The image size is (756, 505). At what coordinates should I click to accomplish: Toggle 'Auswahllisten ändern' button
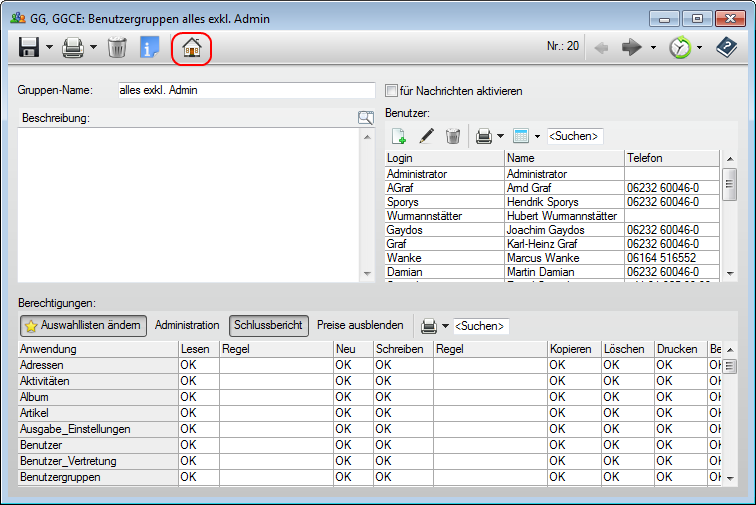[x=84, y=325]
